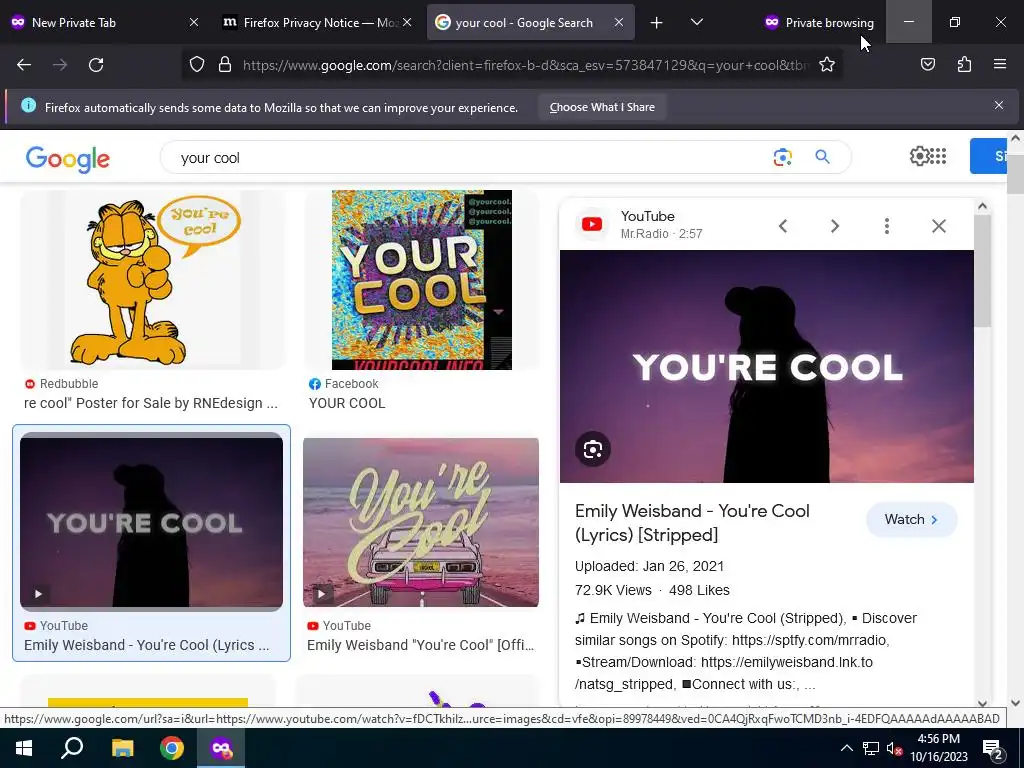The width and height of the screenshot is (1024, 768).
Task: Open Google quick settings gear
Action: coord(918,156)
